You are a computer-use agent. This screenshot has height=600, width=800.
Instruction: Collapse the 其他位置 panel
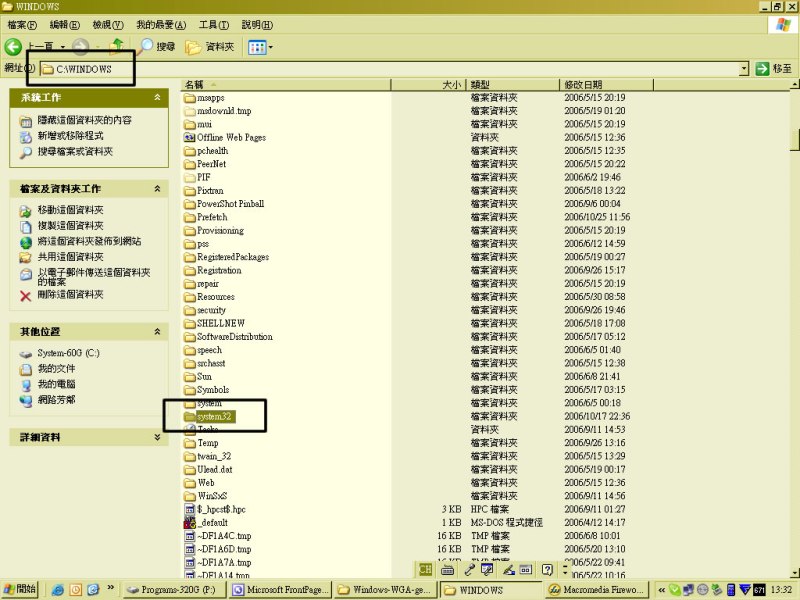pyautogui.click(x=157, y=332)
